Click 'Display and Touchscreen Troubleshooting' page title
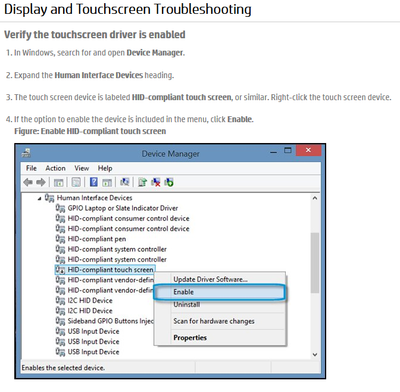Screen dimensions: 400x392 point(128,9)
